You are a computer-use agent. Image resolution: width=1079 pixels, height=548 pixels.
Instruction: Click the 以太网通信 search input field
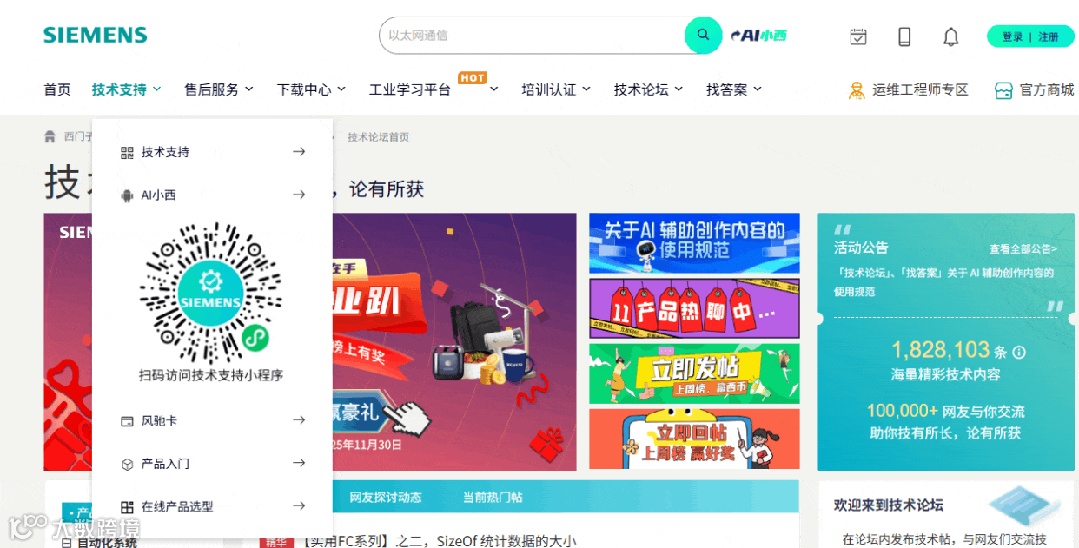coord(532,35)
